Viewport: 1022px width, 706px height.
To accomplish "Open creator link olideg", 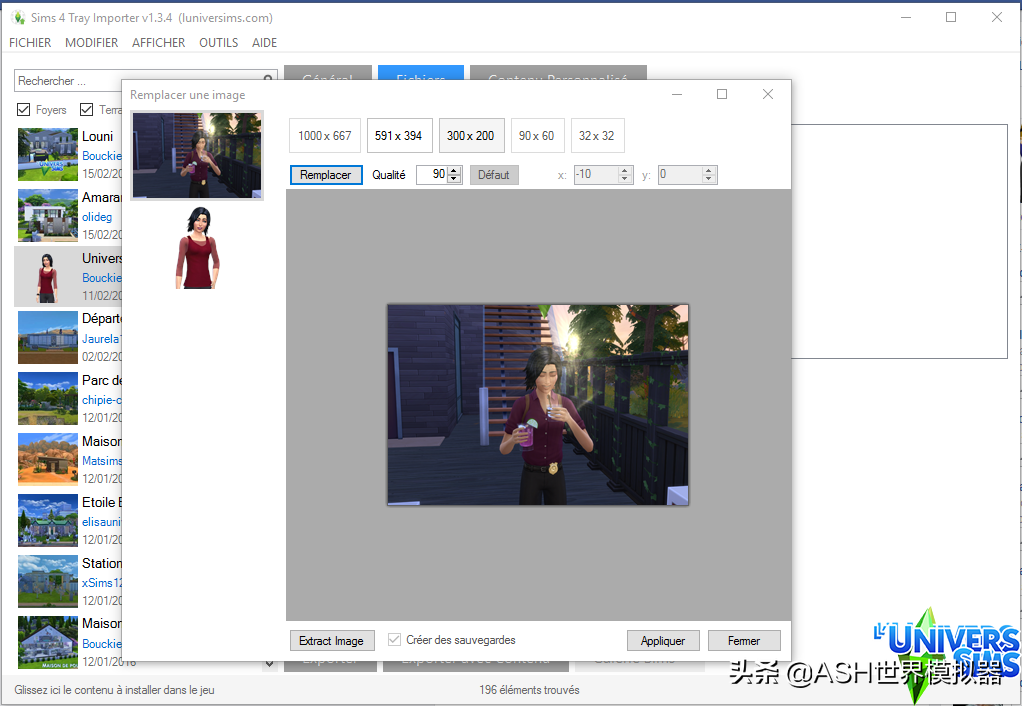I will (97, 217).
